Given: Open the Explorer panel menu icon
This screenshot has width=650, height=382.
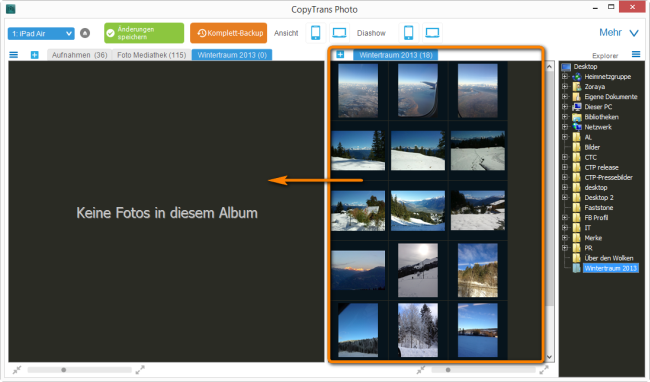Looking at the screenshot, I should [x=636, y=54].
